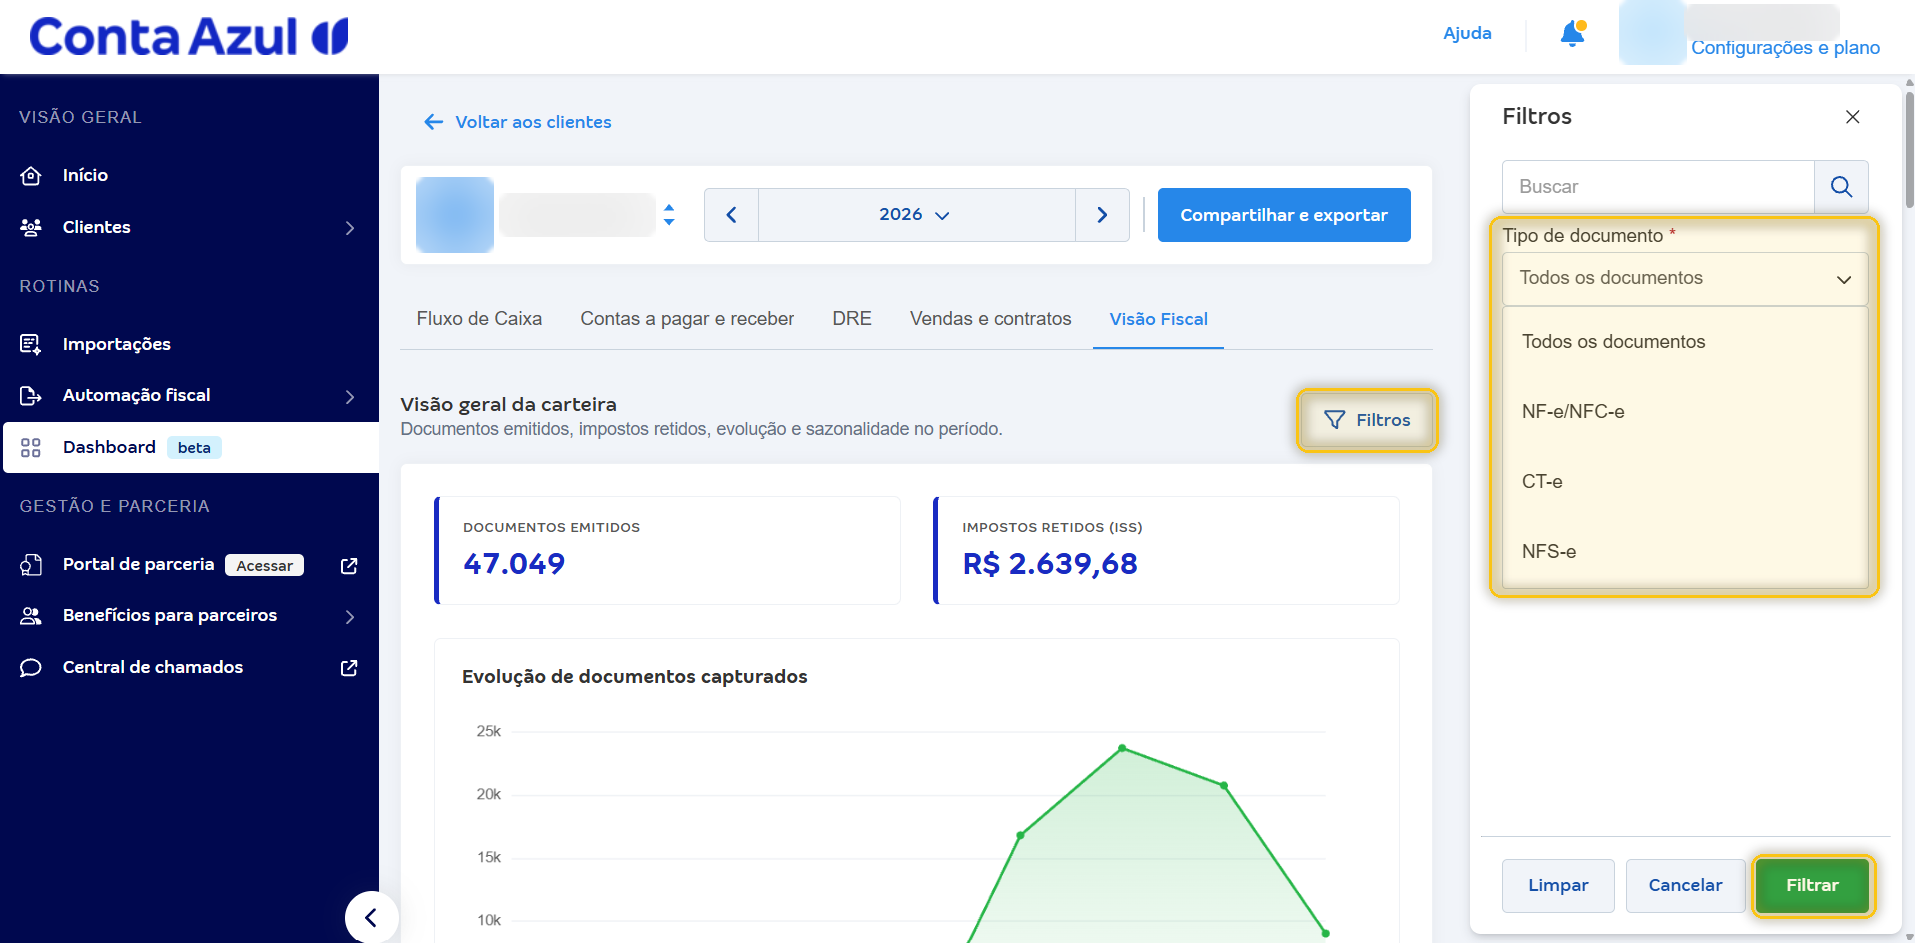The height and width of the screenshot is (943, 1915).
Task: Click the back arrow beside Voltar aos clientes
Action: tap(433, 122)
